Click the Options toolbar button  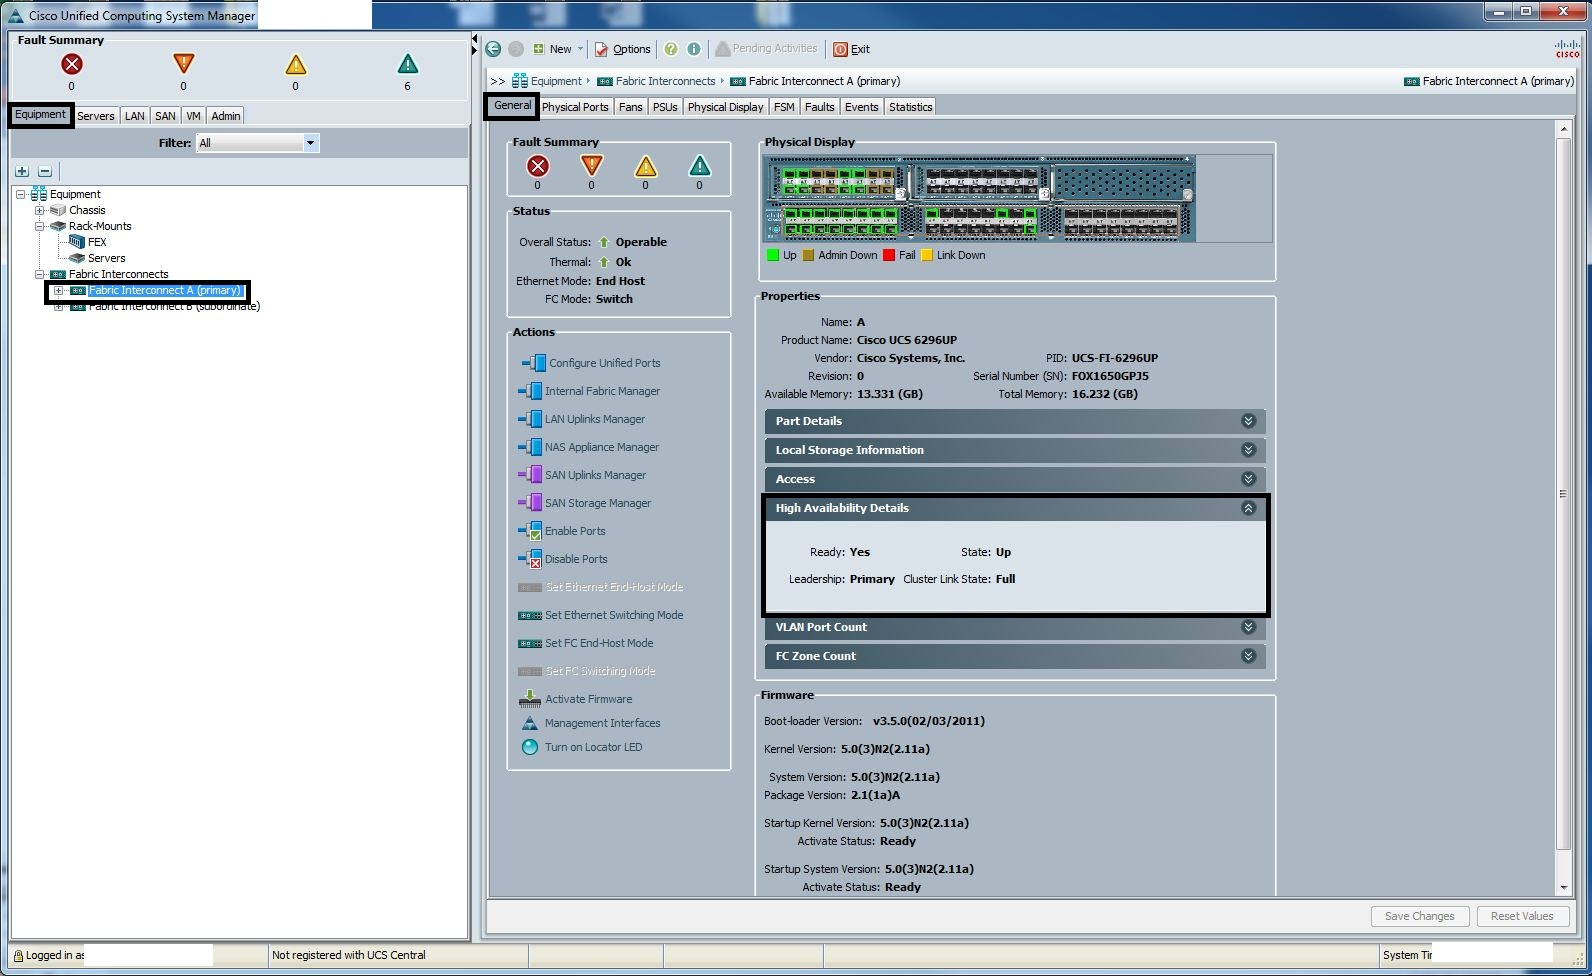point(623,49)
